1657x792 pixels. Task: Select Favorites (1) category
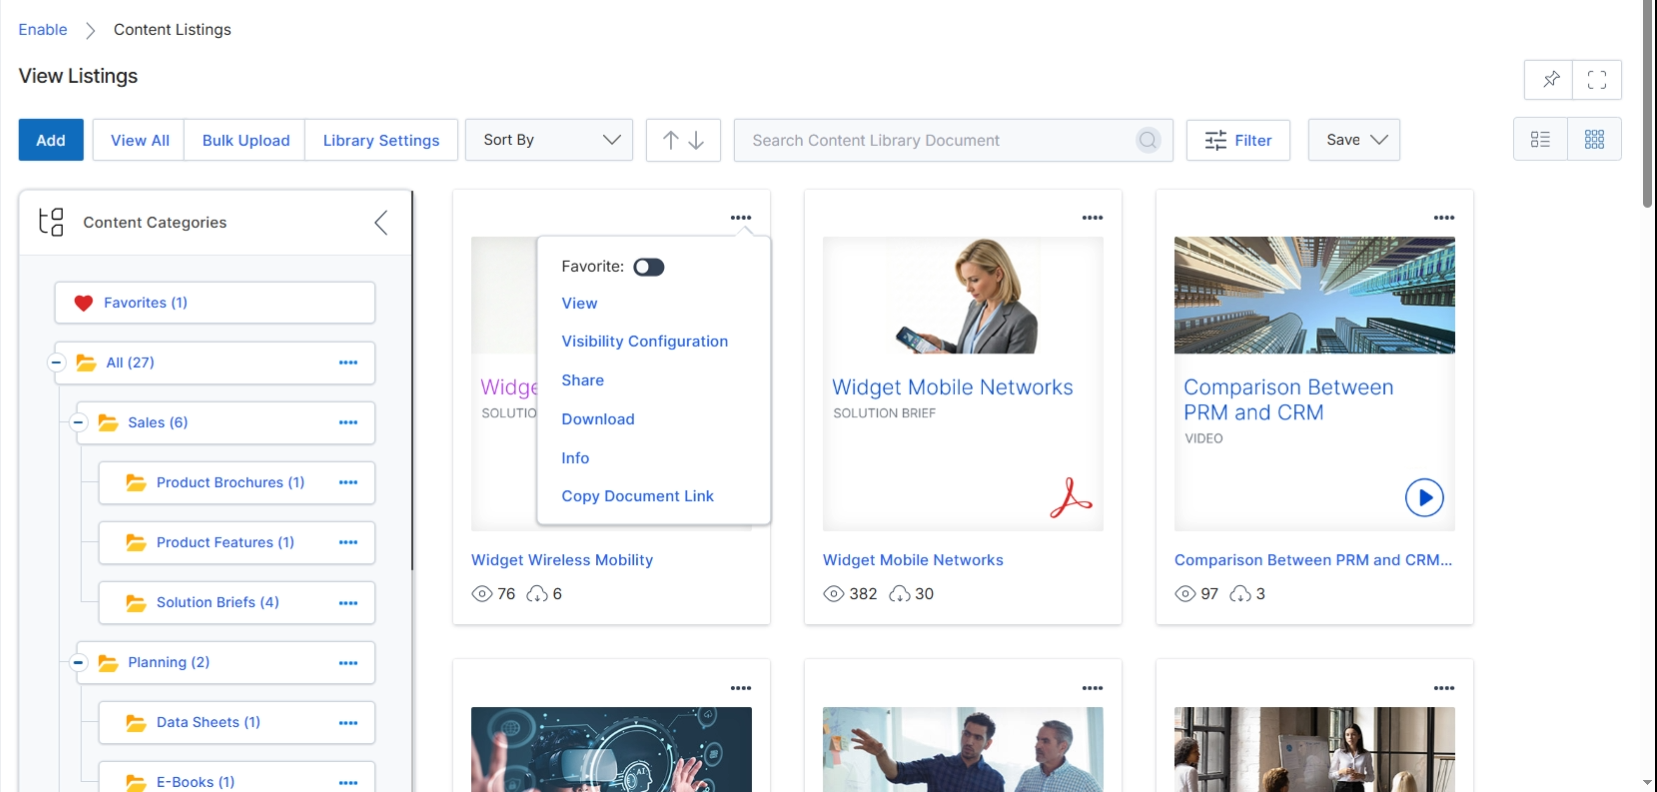[x=215, y=303]
